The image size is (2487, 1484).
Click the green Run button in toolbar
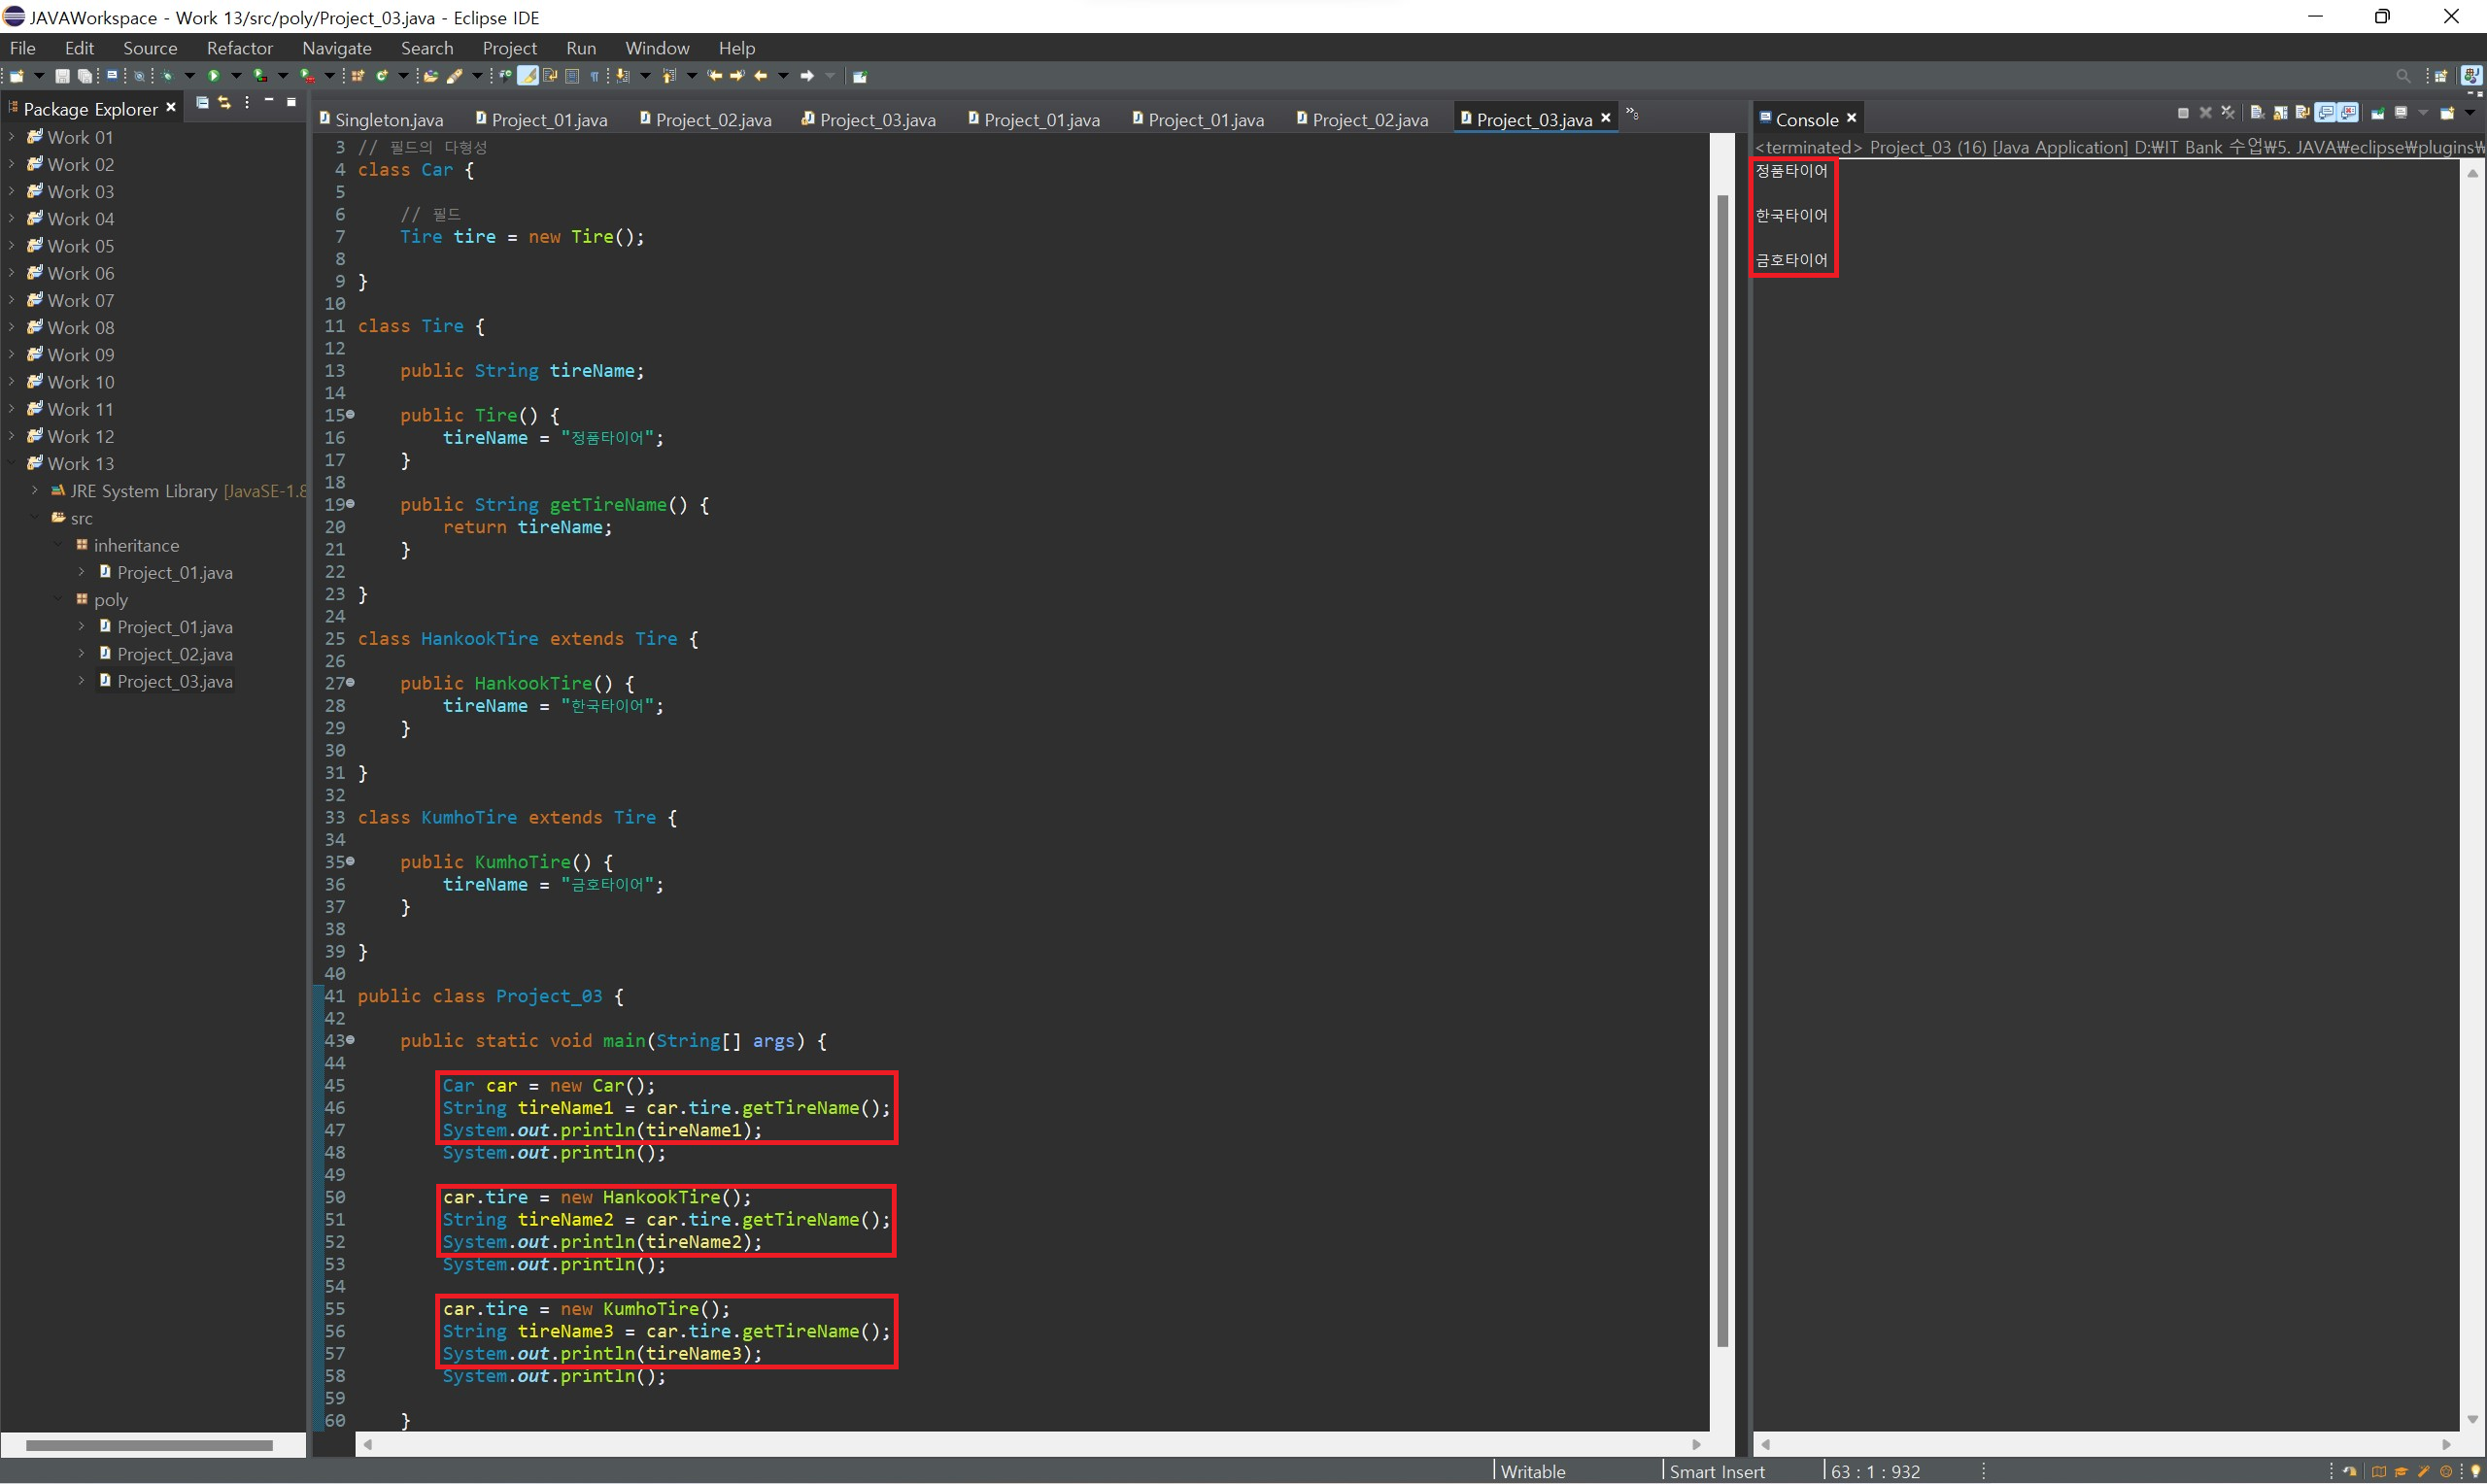point(213,76)
